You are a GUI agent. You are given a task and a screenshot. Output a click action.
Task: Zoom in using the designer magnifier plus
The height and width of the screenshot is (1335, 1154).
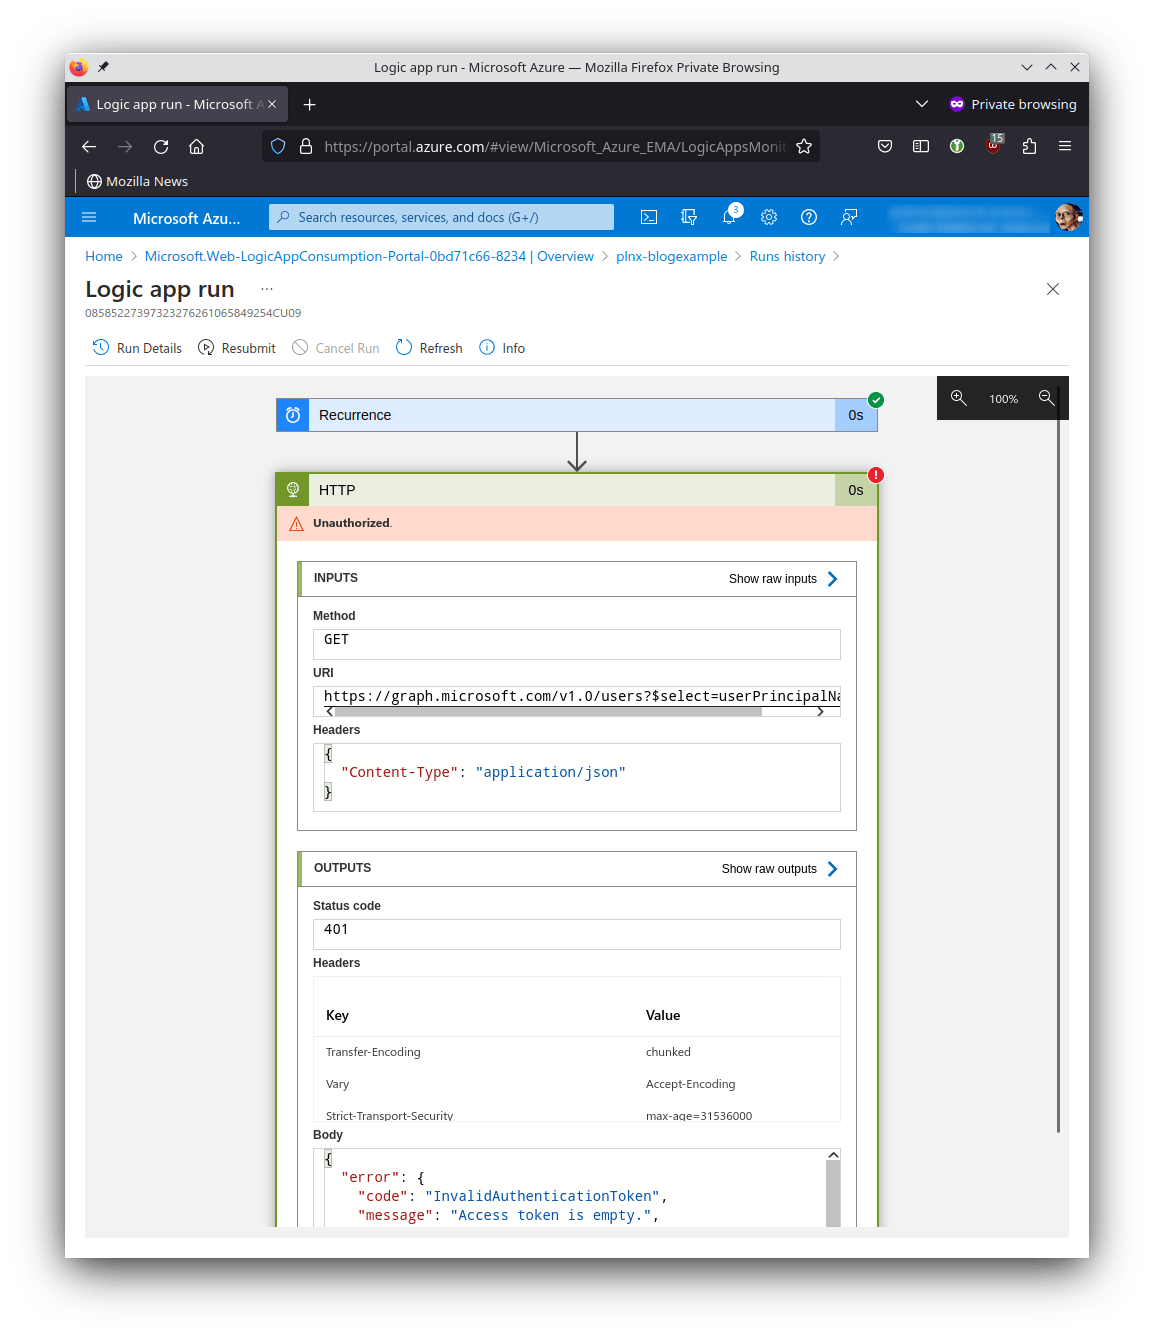coord(959,398)
